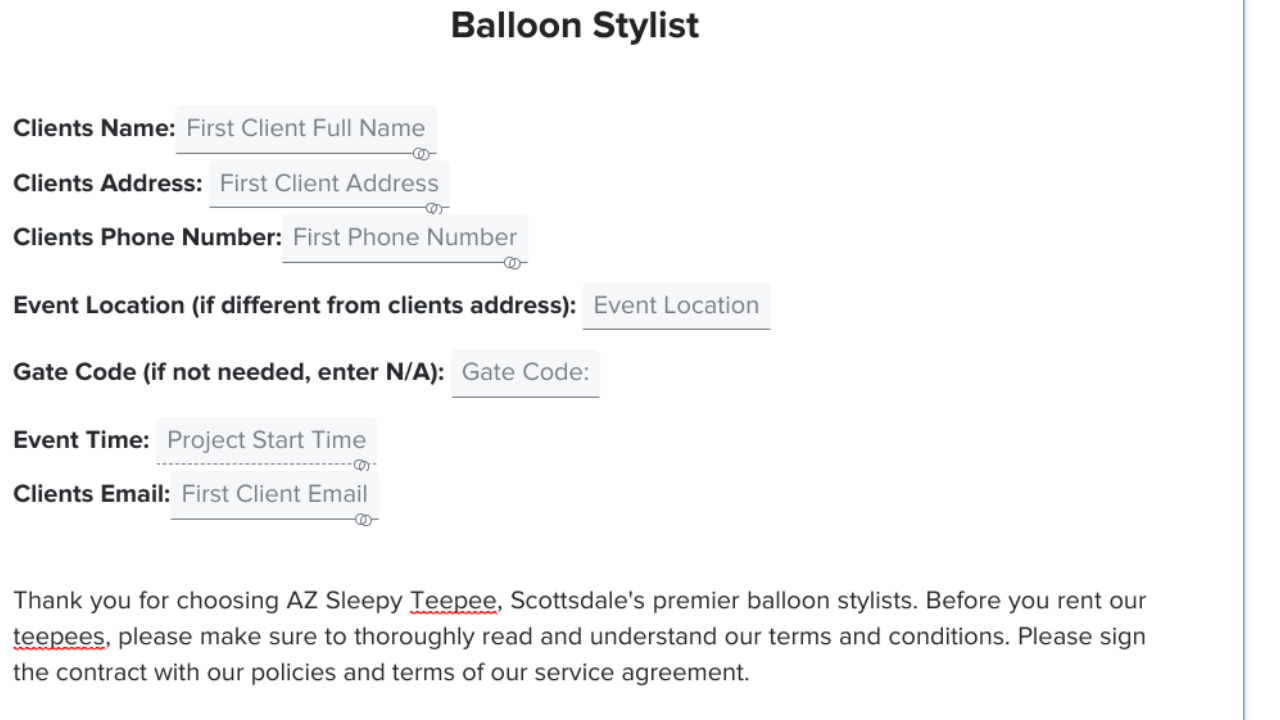Focus the Project Start Time field
Viewport: 1280px width, 720px height.
[266, 441]
